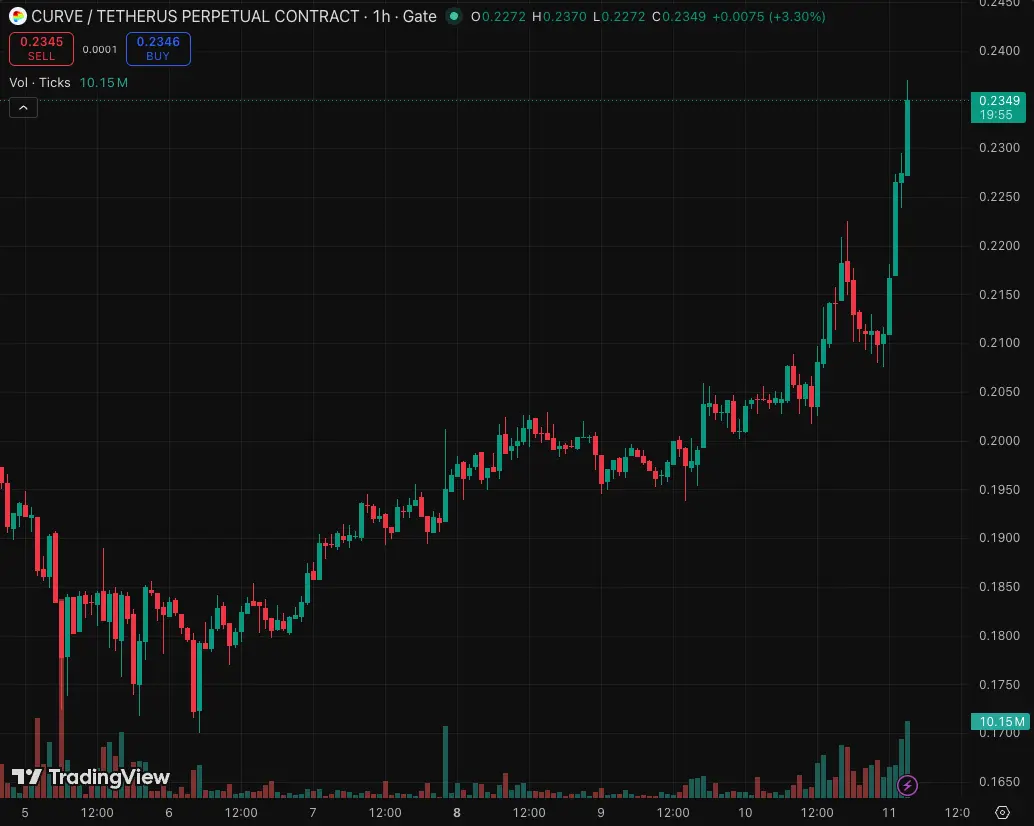Image resolution: width=1034 pixels, height=826 pixels.
Task: Click the 10.15 M volume value
Action: tap(104, 82)
